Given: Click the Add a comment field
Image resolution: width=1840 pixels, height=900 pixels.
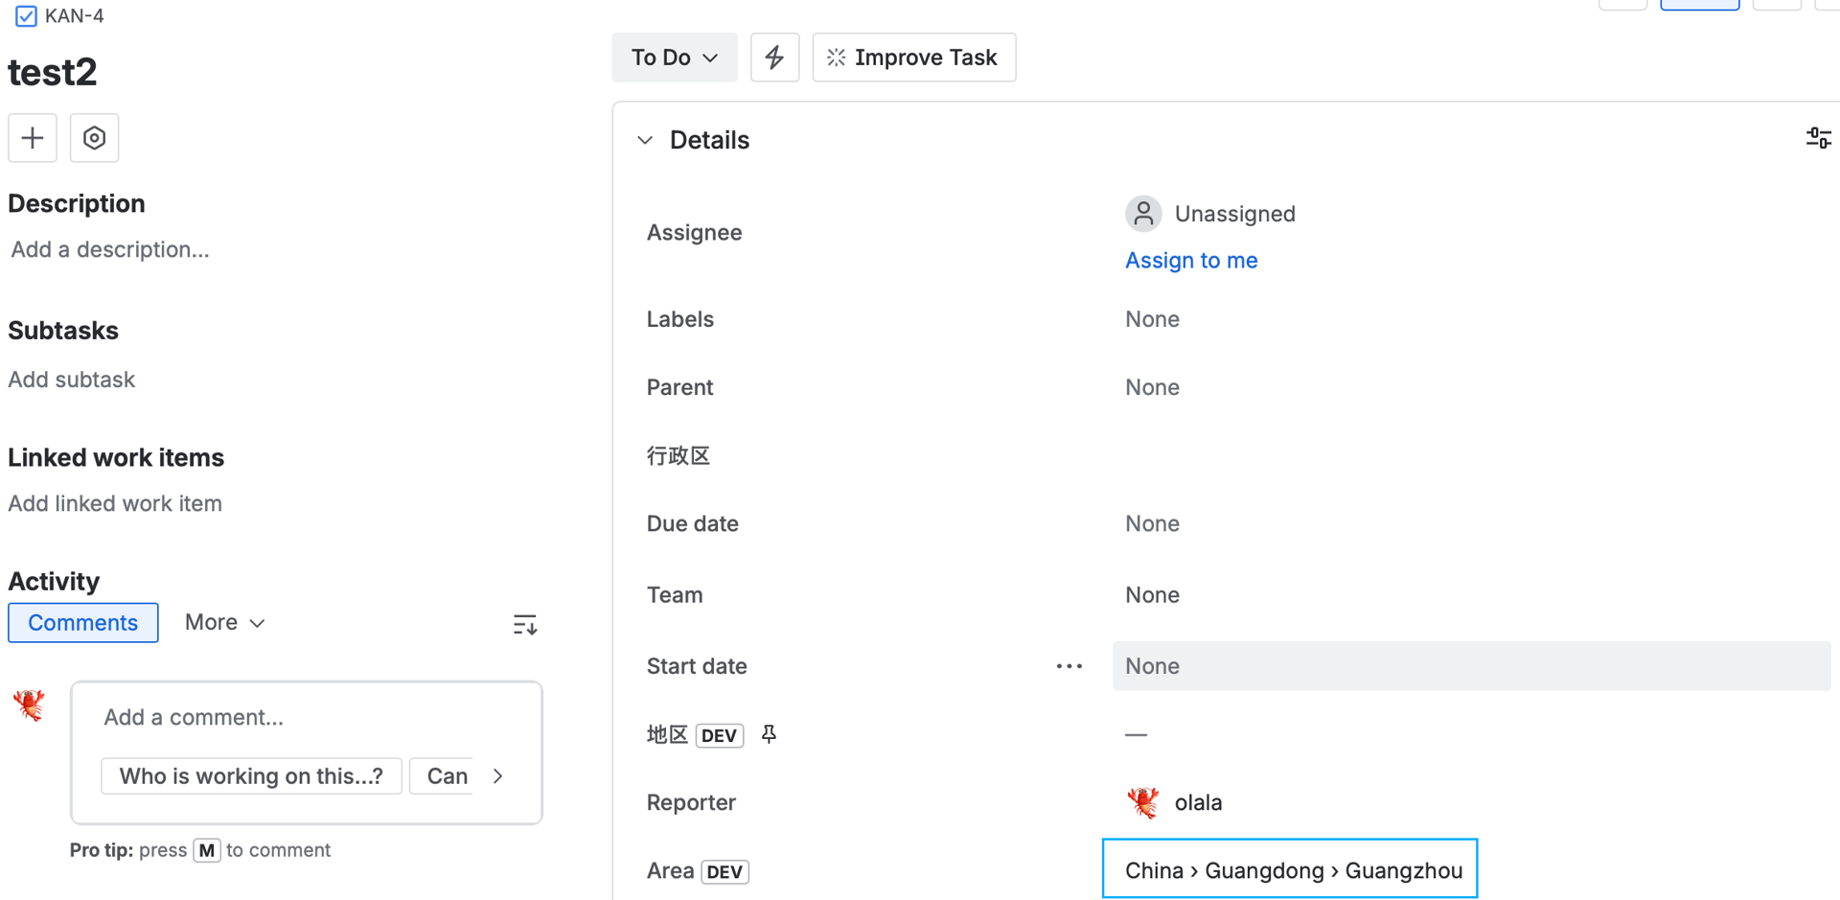Looking at the screenshot, I should (306, 717).
